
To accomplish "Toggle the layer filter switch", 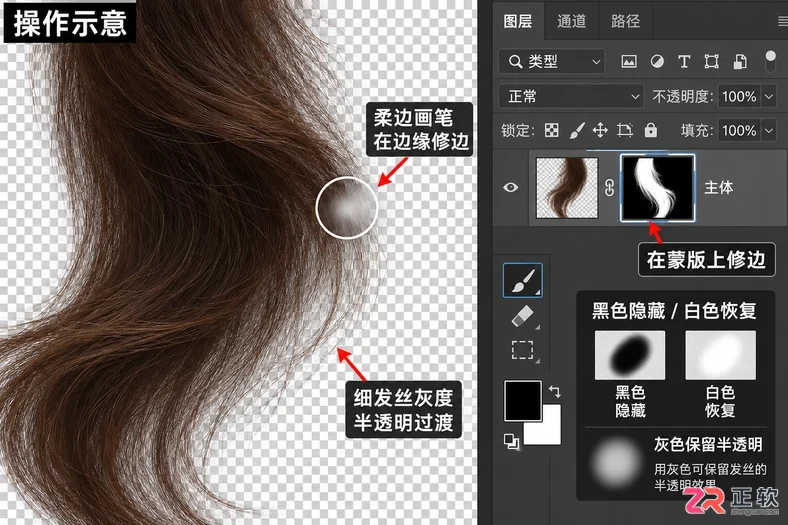I will click(x=770, y=61).
